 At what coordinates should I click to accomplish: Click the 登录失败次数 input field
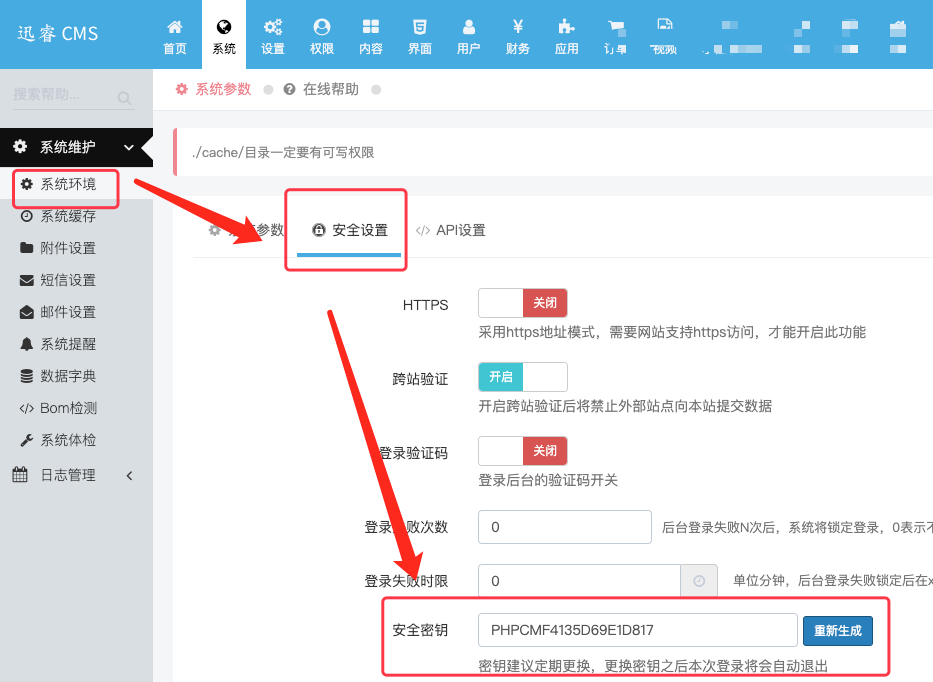pyautogui.click(x=565, y=527)
